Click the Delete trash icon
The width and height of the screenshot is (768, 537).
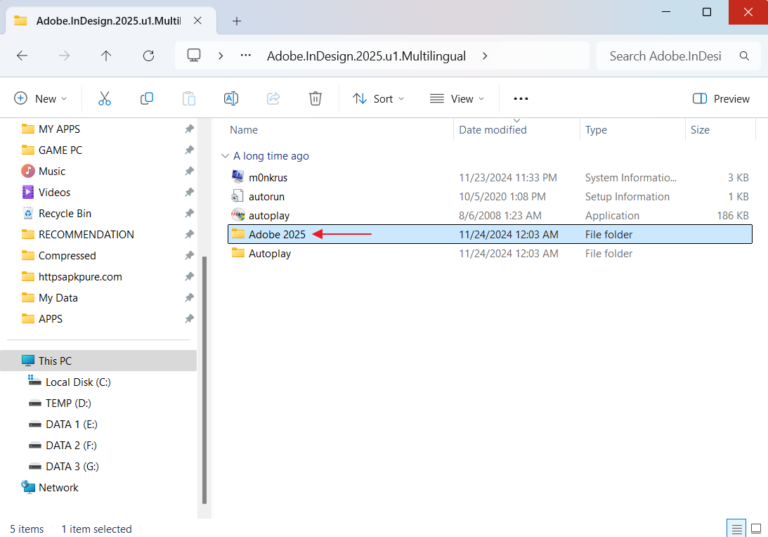pos(315,99)
